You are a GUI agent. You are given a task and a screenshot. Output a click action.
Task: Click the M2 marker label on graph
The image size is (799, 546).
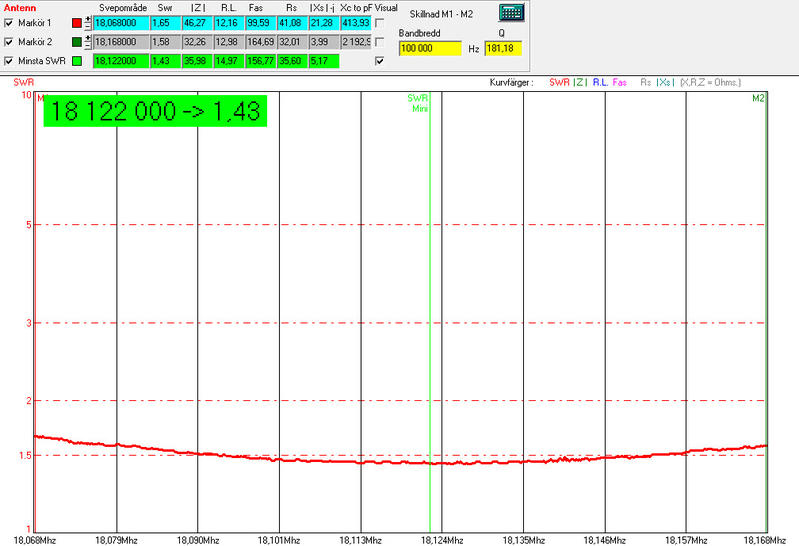coord(758,98)
